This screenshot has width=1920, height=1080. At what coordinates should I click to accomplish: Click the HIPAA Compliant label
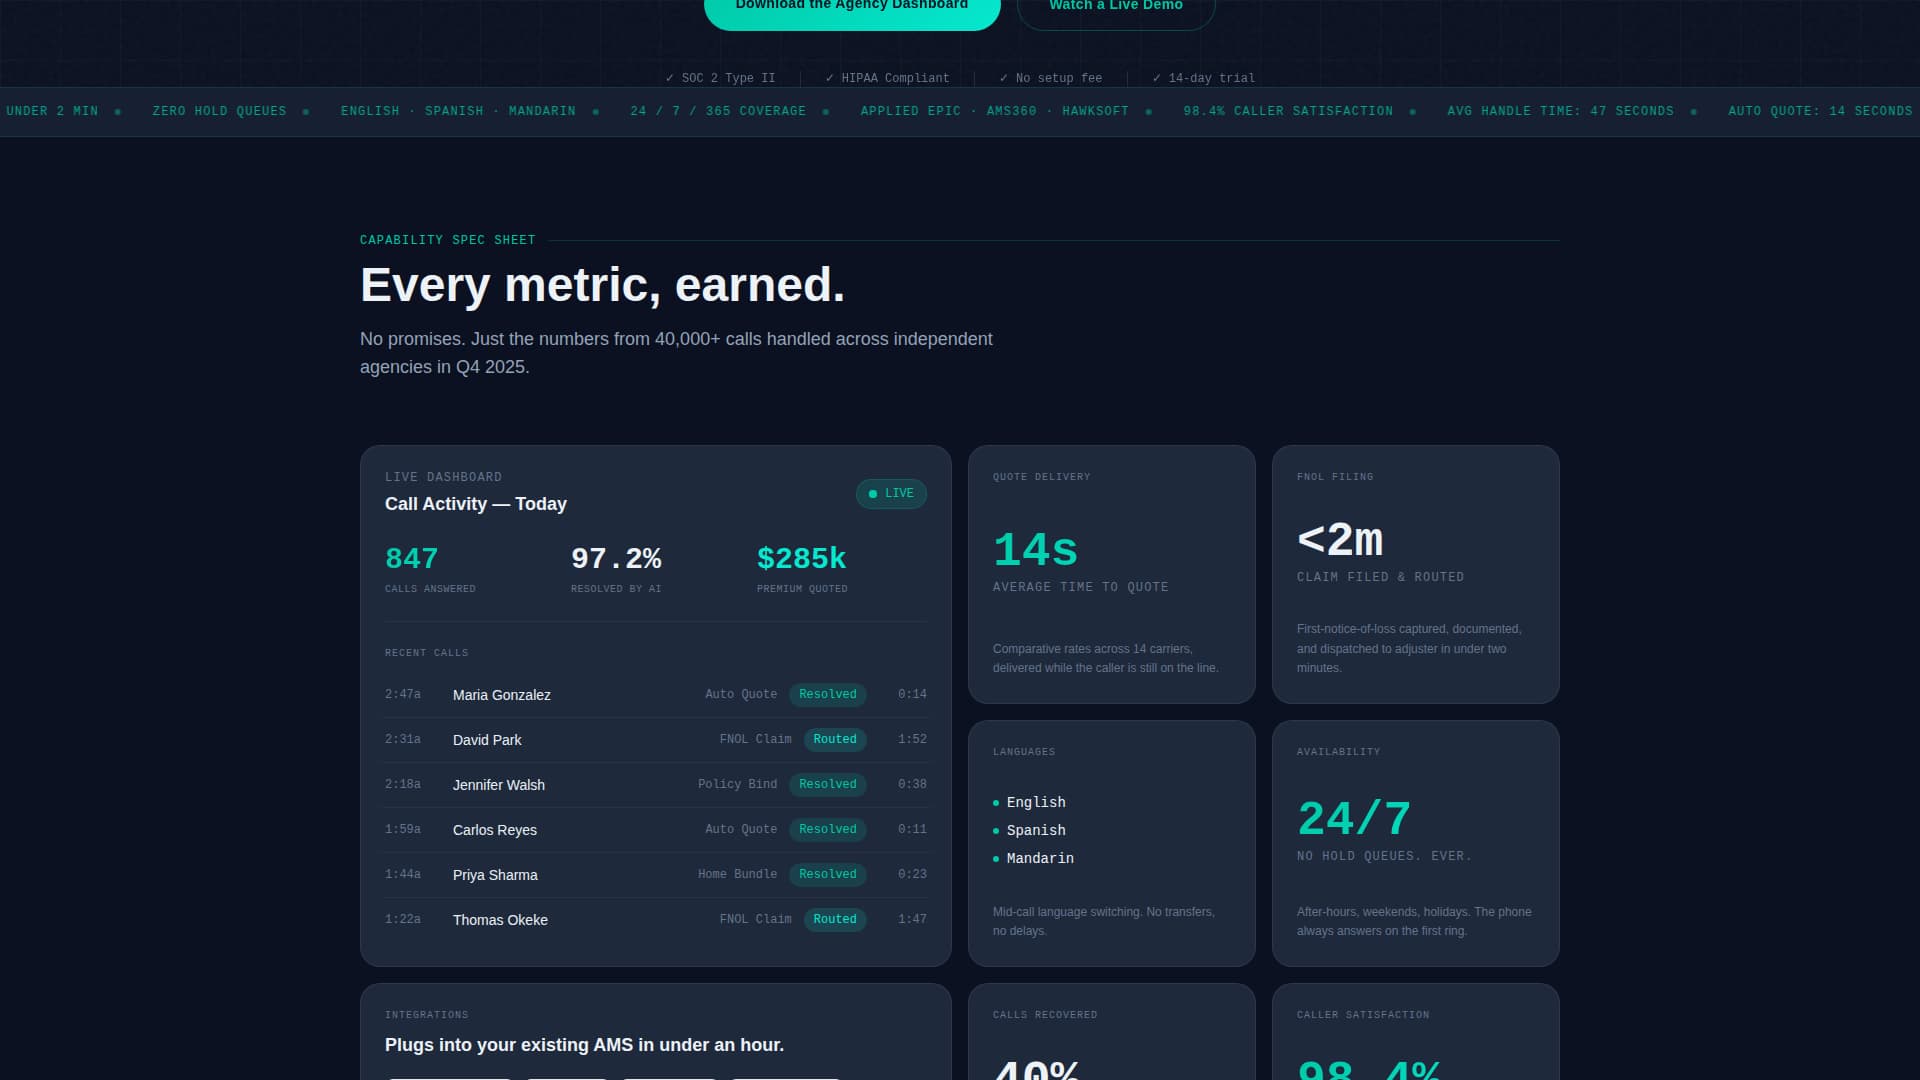pyautogui.click(x=887, y=78)
